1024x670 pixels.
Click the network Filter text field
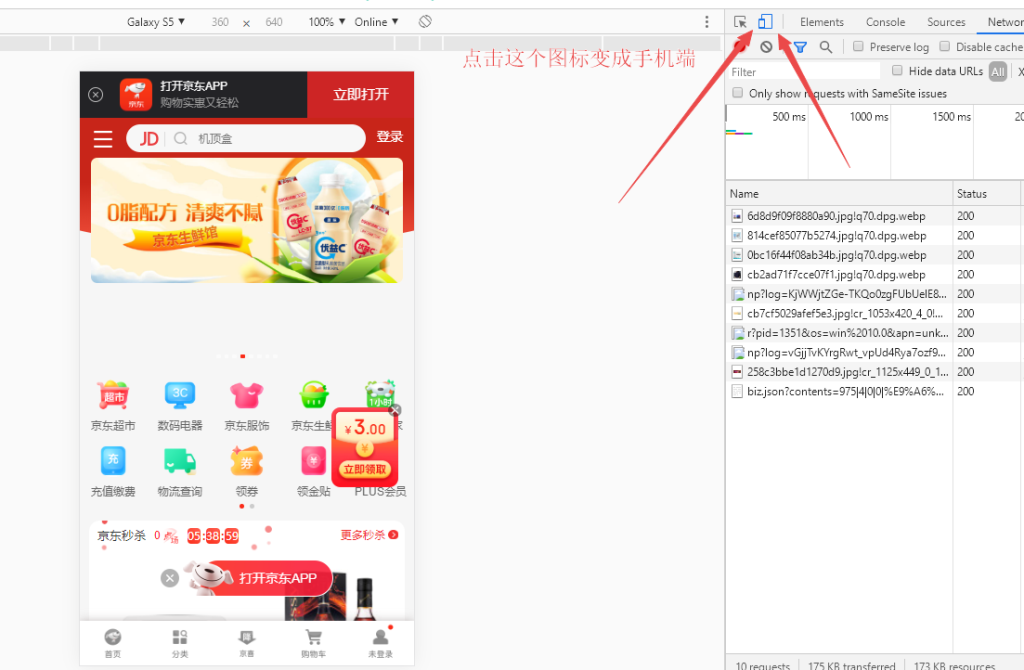(805, 71)
